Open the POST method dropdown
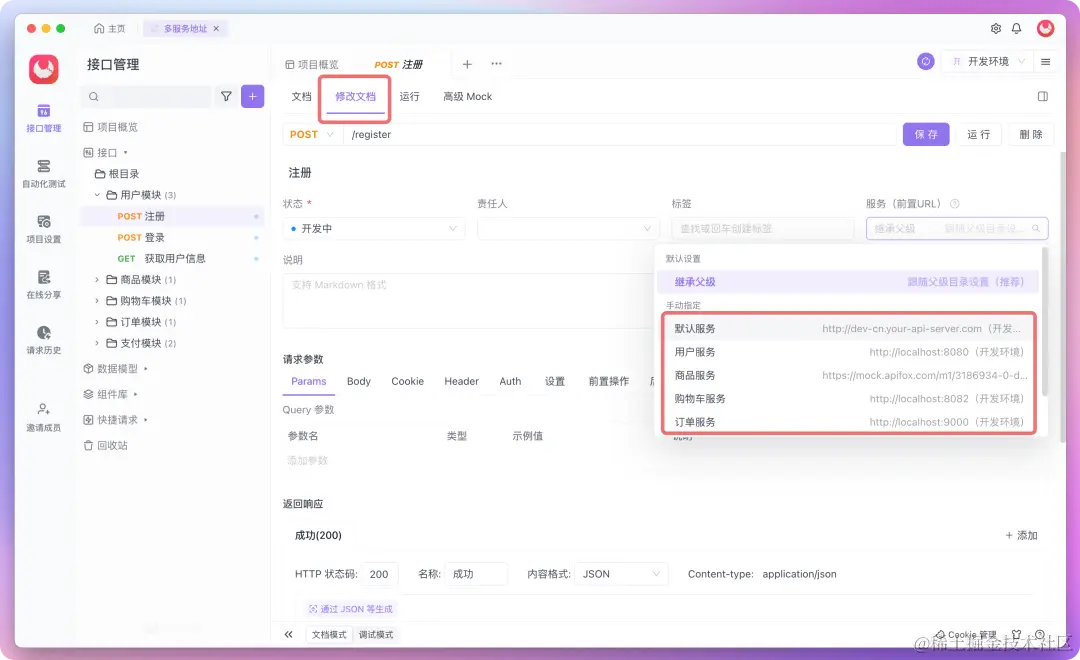This screenshot has height=660, width=1080. [311, 134]
